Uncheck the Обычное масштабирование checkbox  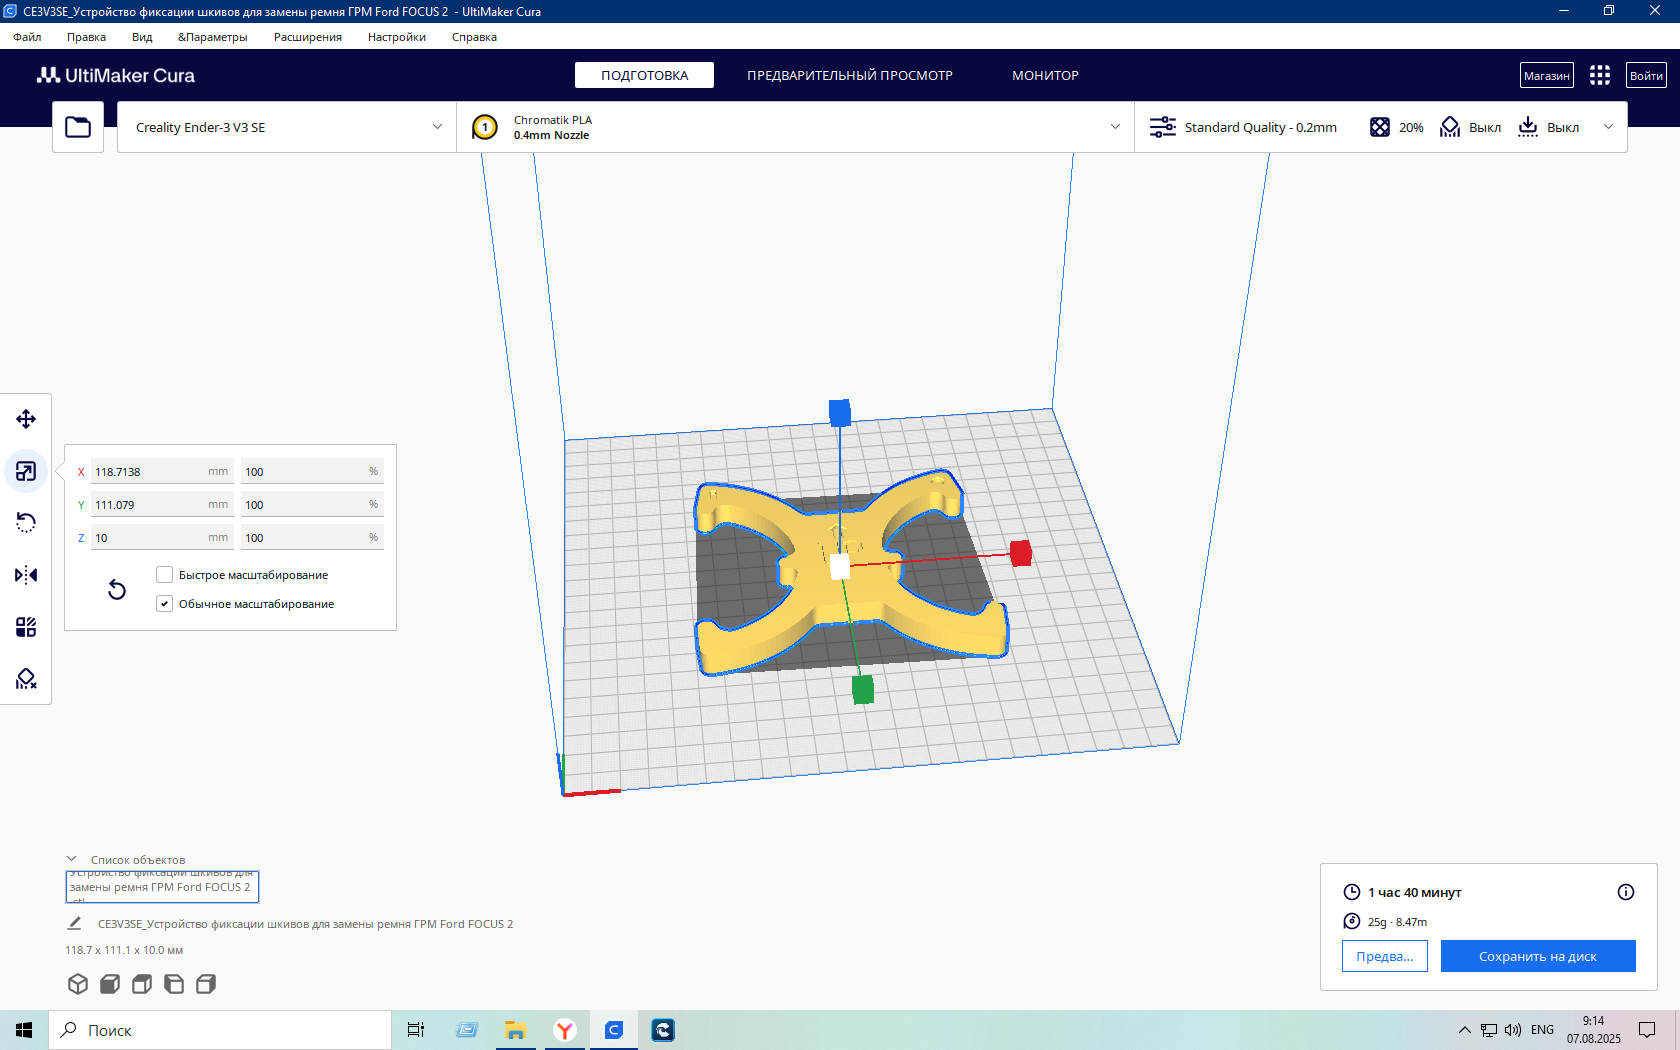165,604
